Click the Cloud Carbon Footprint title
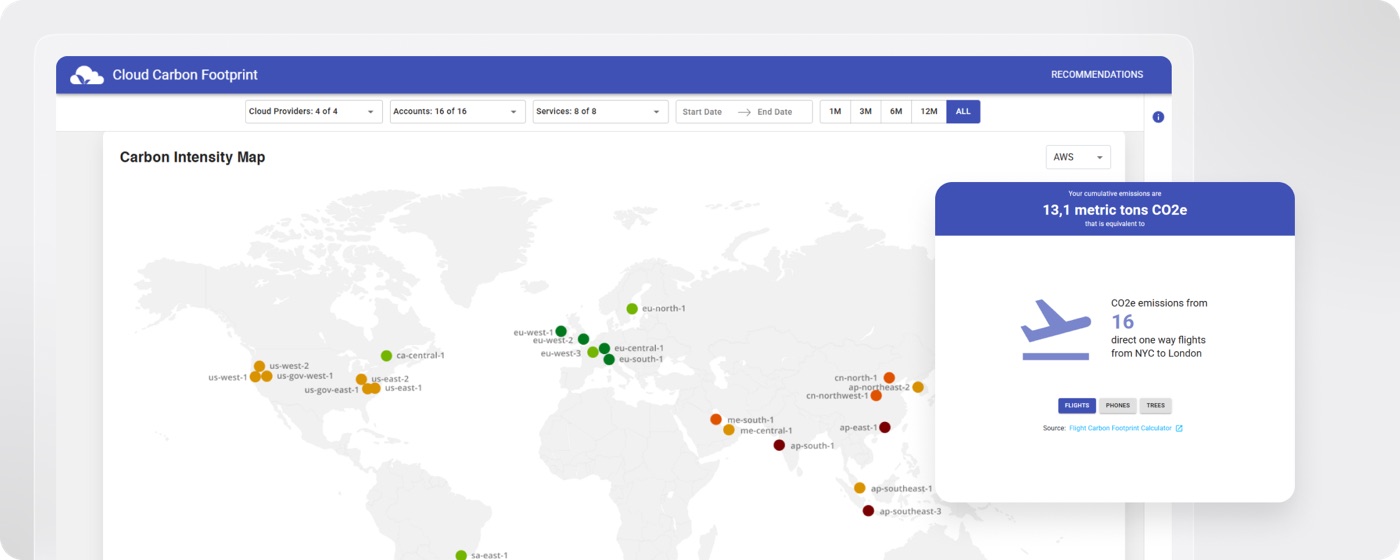1400x560 pixels. click(x=185, y=75)
